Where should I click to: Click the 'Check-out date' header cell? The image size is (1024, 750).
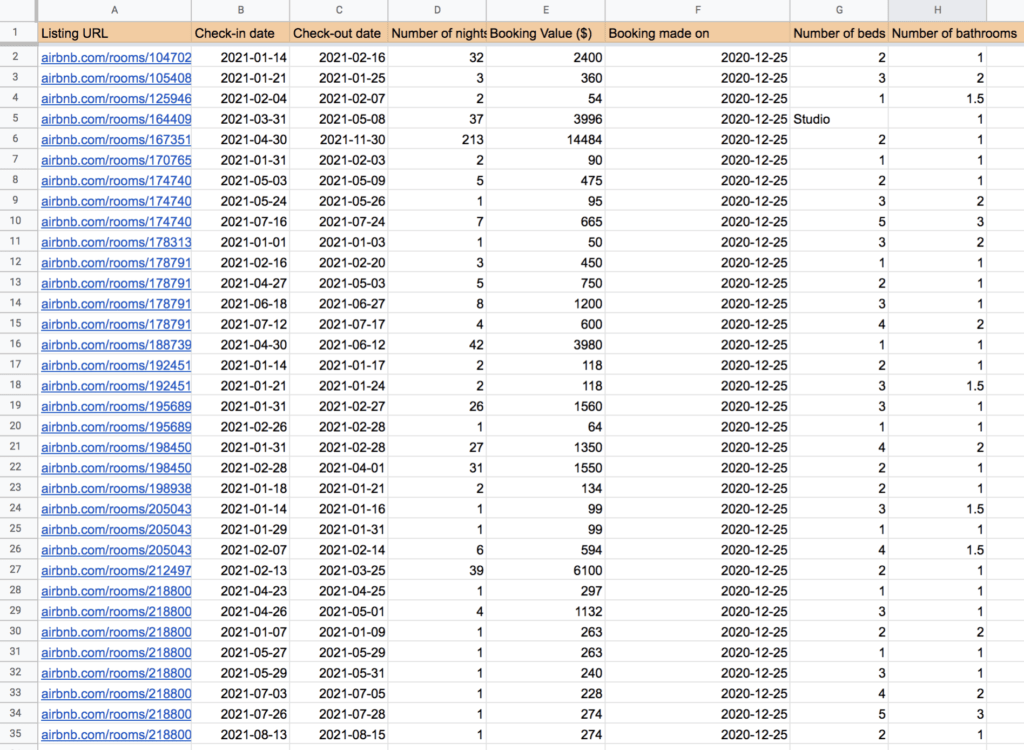coord(339,33)
